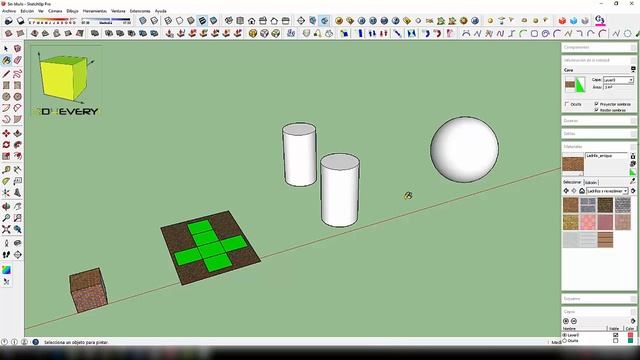This screenshot has width=640, height=360.
Task: Collapse the Materiales tray panel
Action: (598, 146)
